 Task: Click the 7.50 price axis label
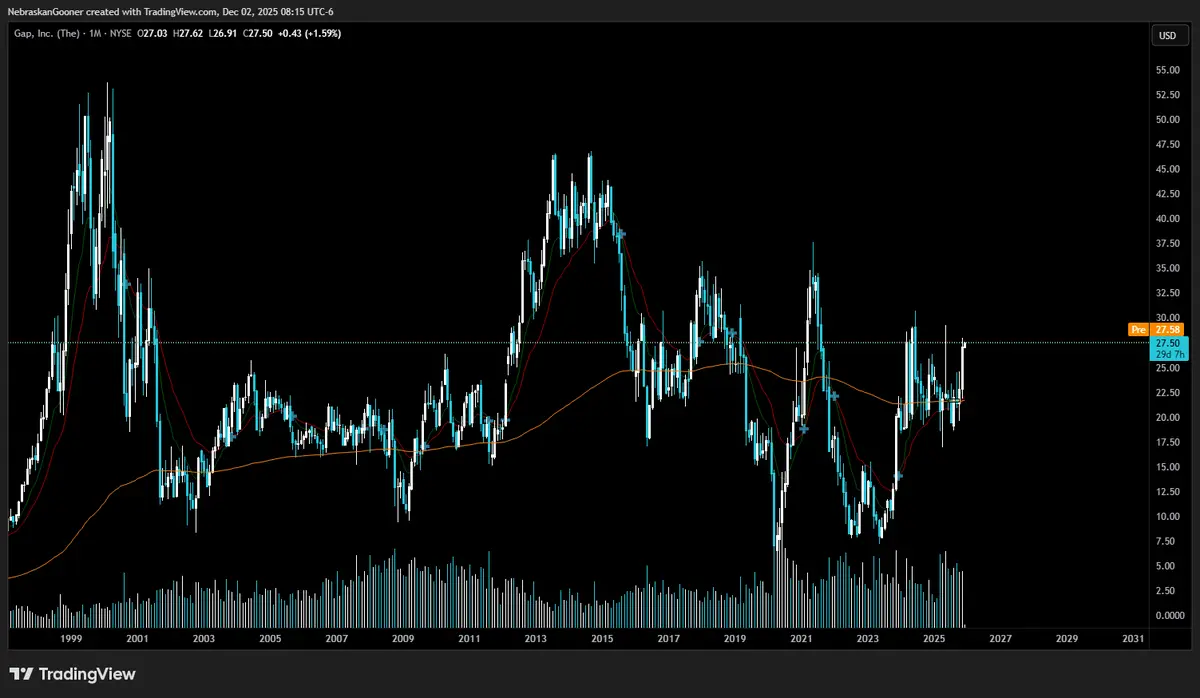click(1167, 541)
